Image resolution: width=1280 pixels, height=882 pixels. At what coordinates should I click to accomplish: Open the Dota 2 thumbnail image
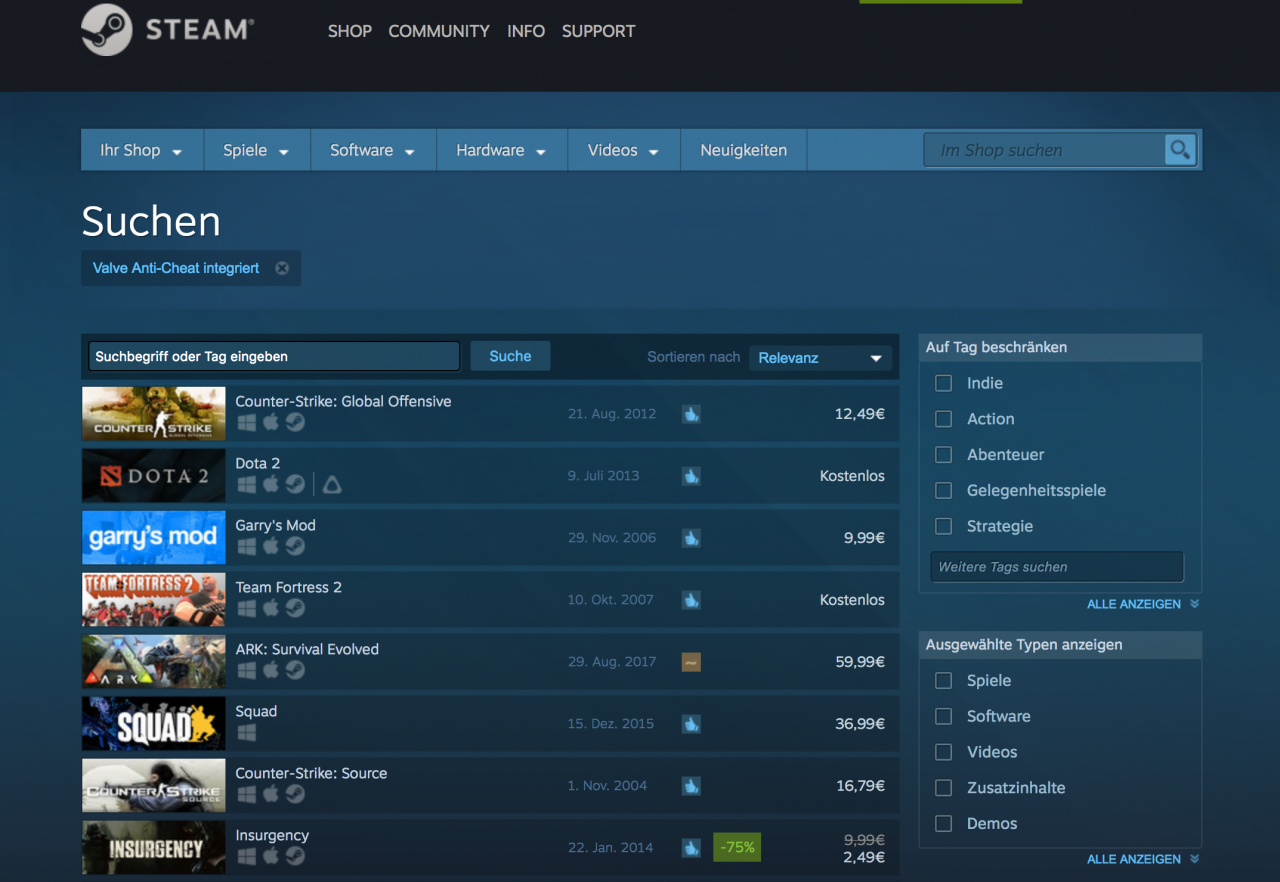[153, 476]
